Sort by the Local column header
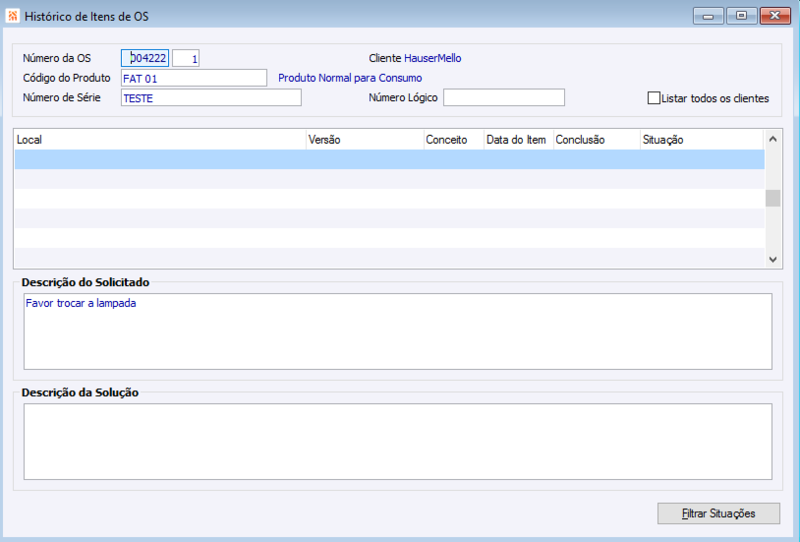Image resolution: width=800 pixels, height=542 pixels. coord(160,140)
